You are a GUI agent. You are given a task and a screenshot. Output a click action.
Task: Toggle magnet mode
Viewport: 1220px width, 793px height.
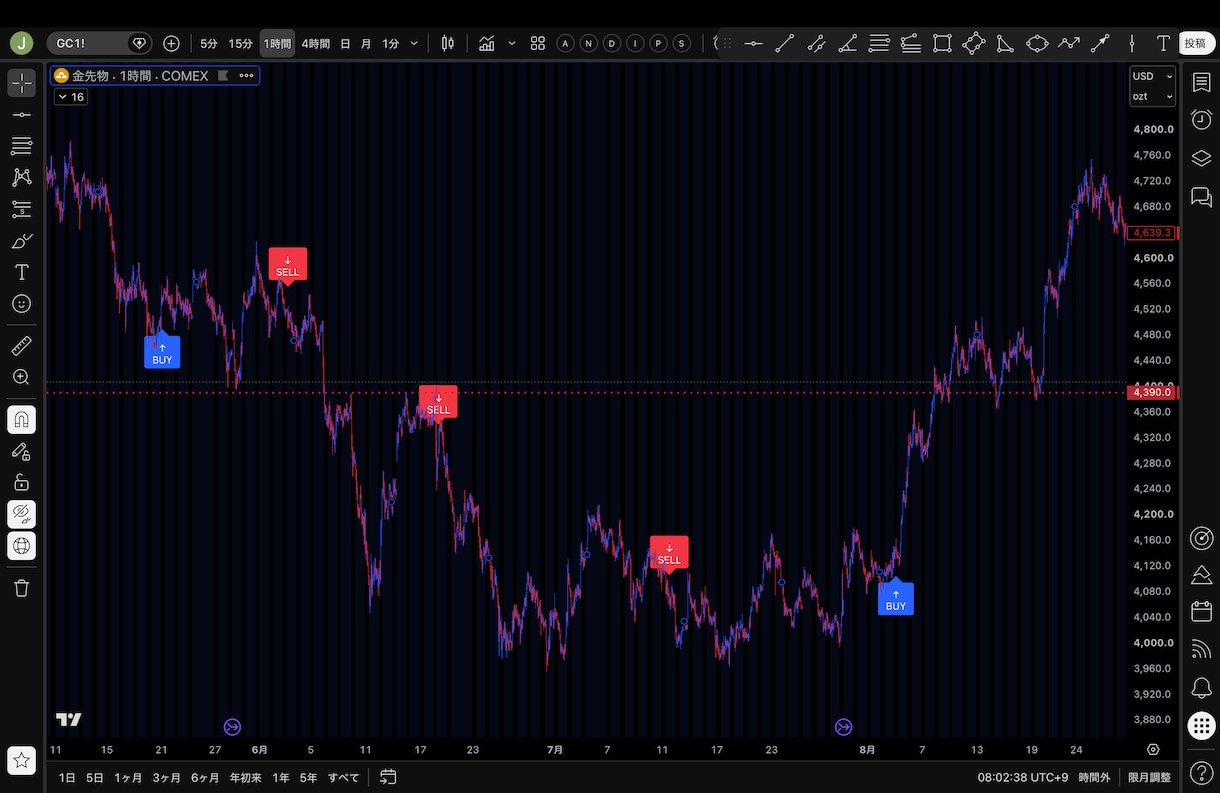(x=21, y=420)
